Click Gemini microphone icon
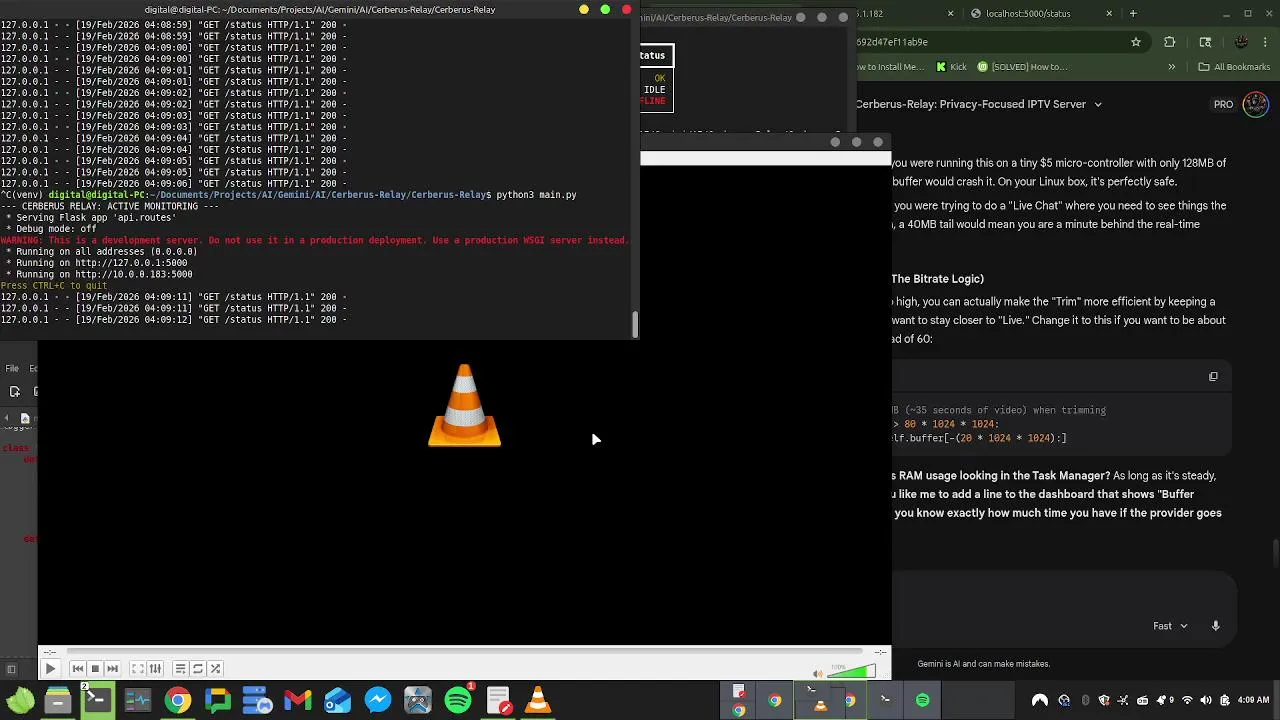 click(1216, 626)
